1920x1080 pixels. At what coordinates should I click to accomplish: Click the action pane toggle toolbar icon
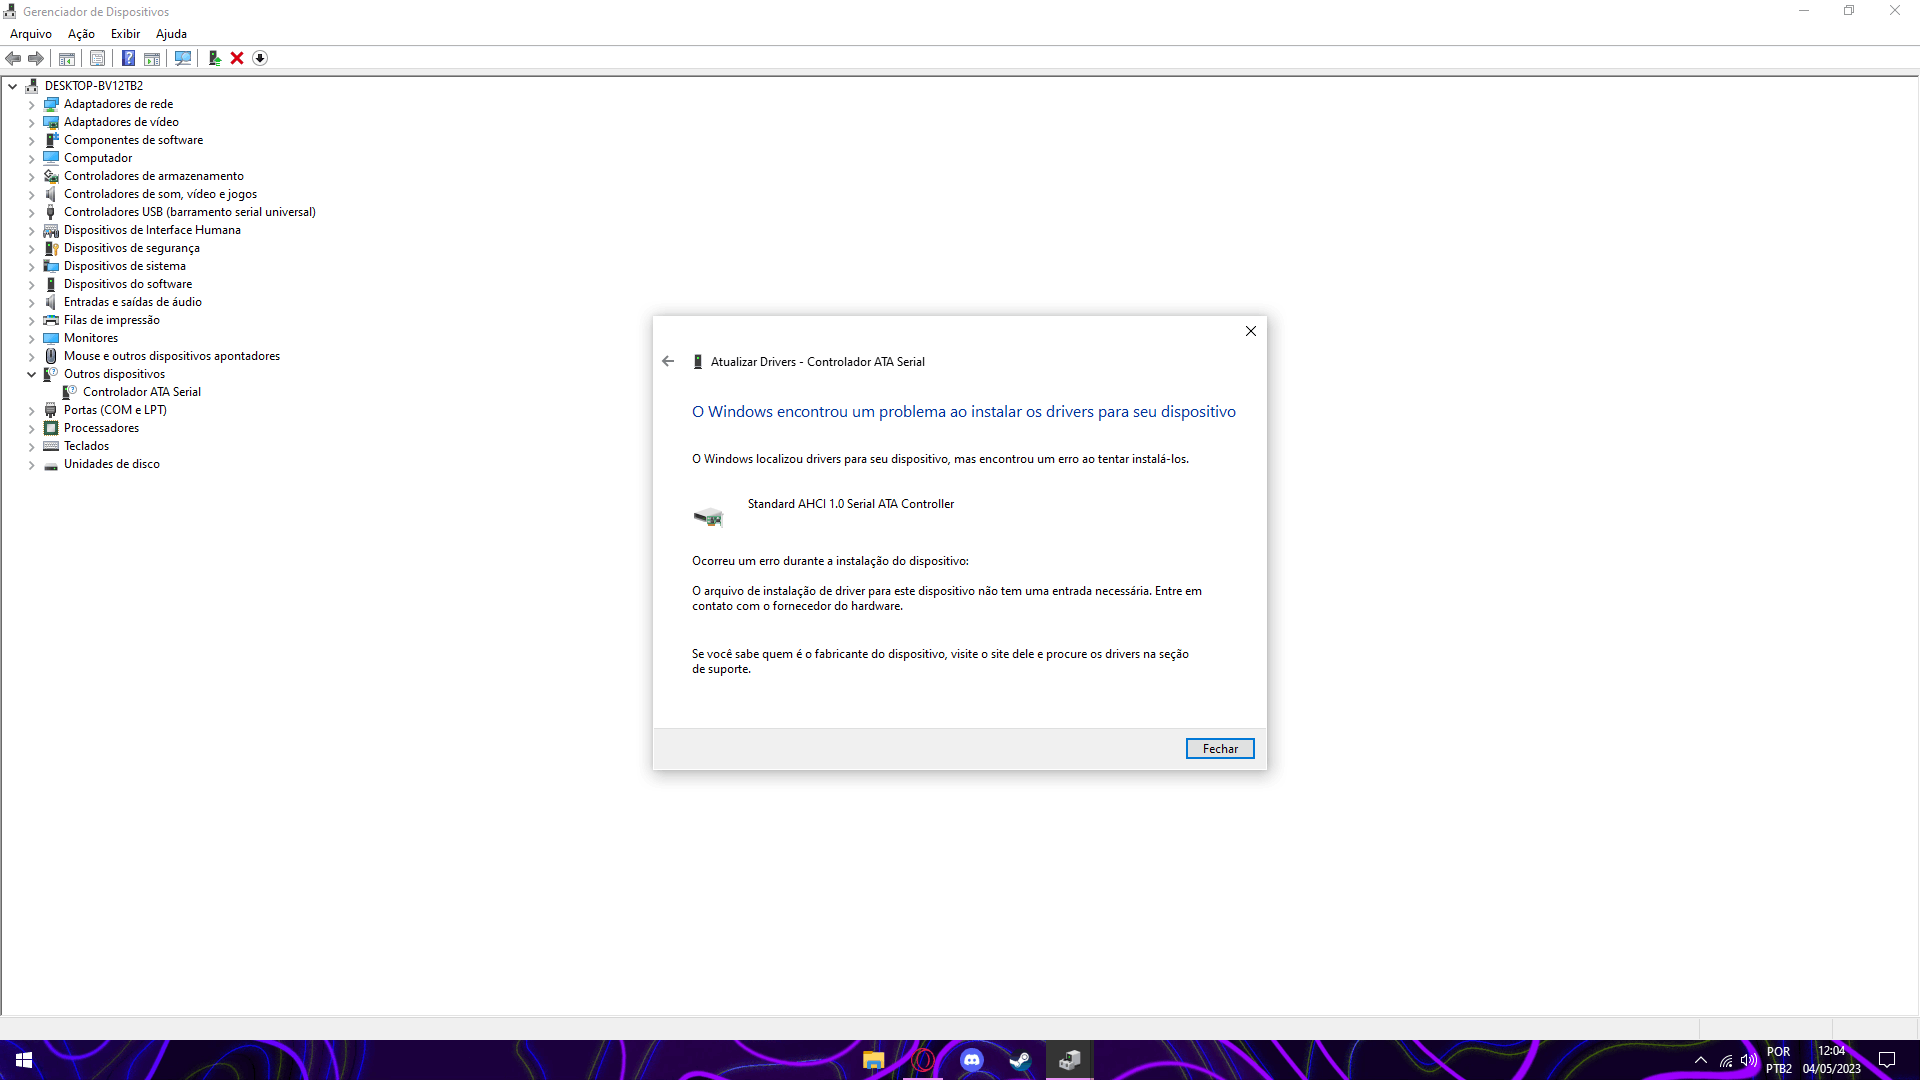152,58
